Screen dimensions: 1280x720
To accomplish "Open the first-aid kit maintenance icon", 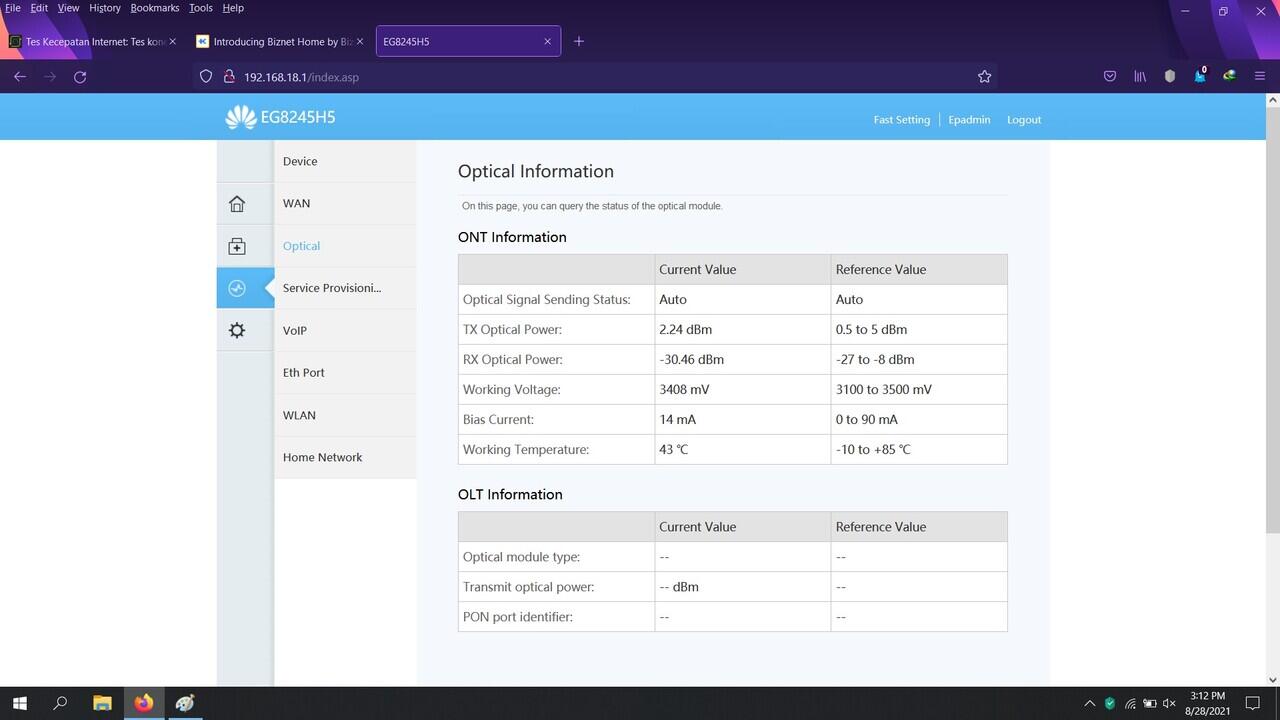I will pyautogui.click(x=237, y=246).
